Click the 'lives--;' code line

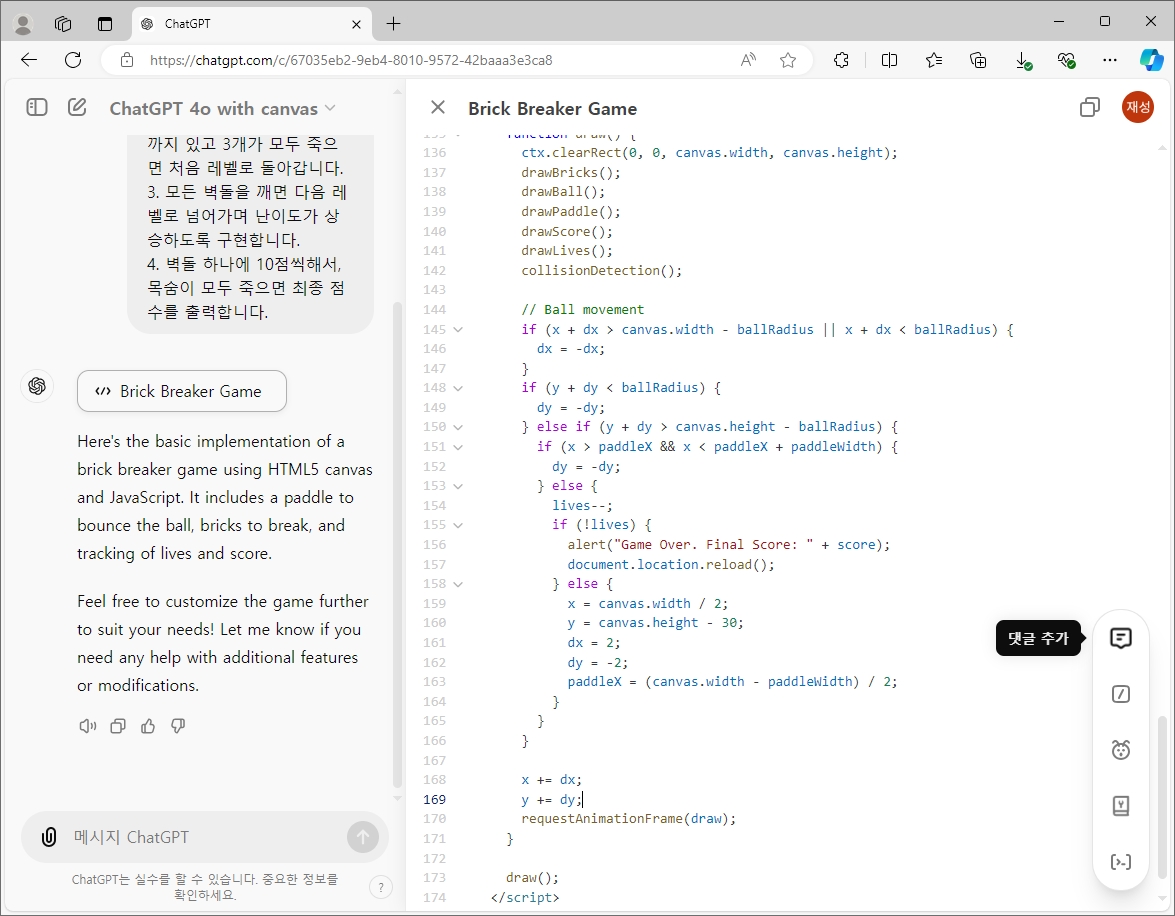(582, 505)
